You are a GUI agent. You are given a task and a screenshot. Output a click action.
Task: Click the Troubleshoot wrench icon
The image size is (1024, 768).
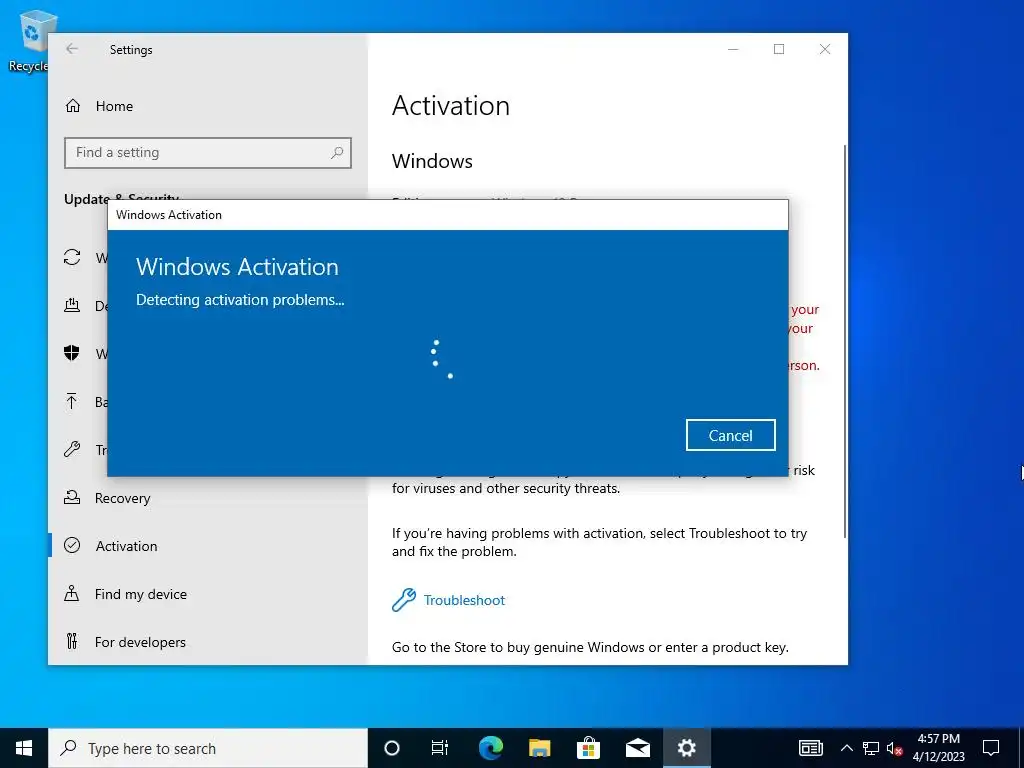[x=404, y=600]
